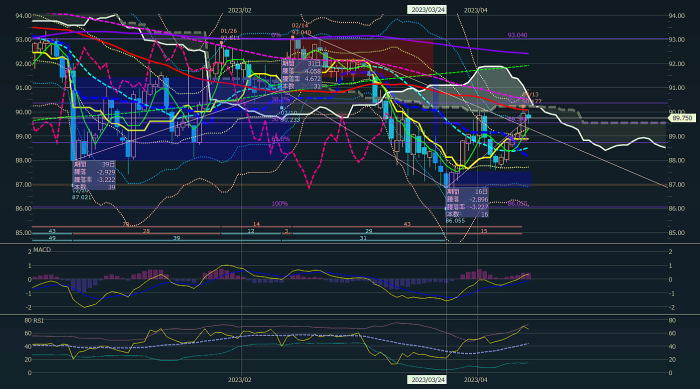Click the 92.00 label on left price axis
This screenshot has width=700, height=389.
pos(23,64)
